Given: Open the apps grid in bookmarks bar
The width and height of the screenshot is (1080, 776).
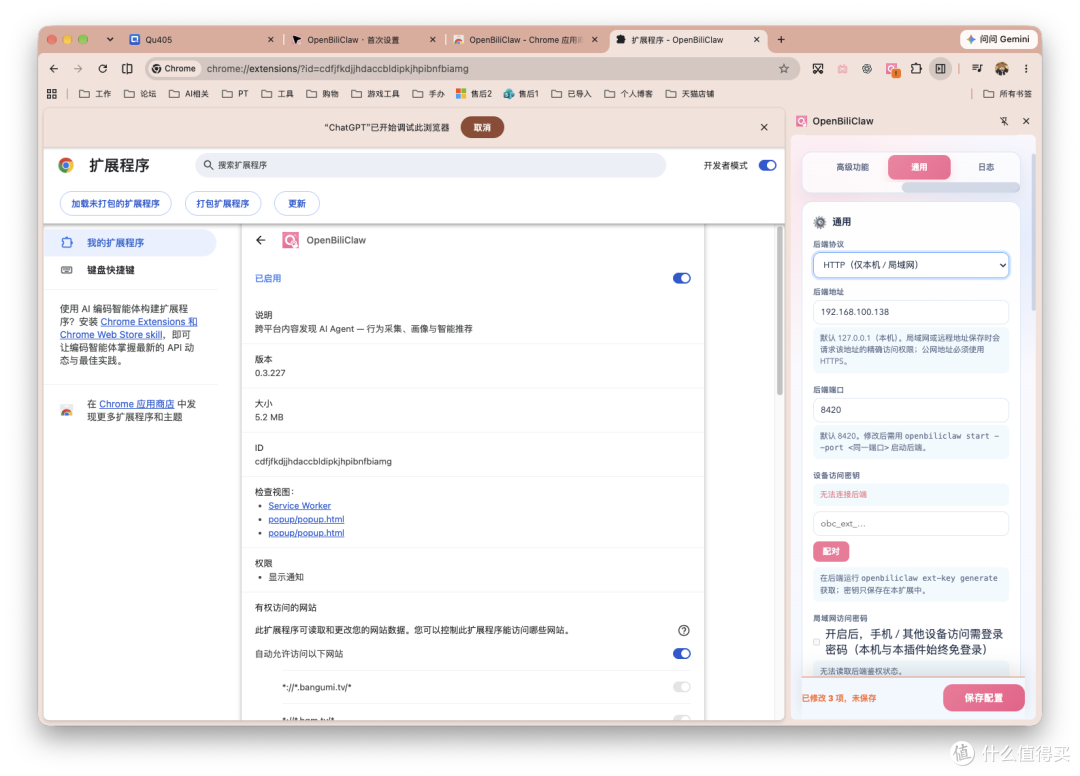Looking at the screenshot, I should point(52,94).
